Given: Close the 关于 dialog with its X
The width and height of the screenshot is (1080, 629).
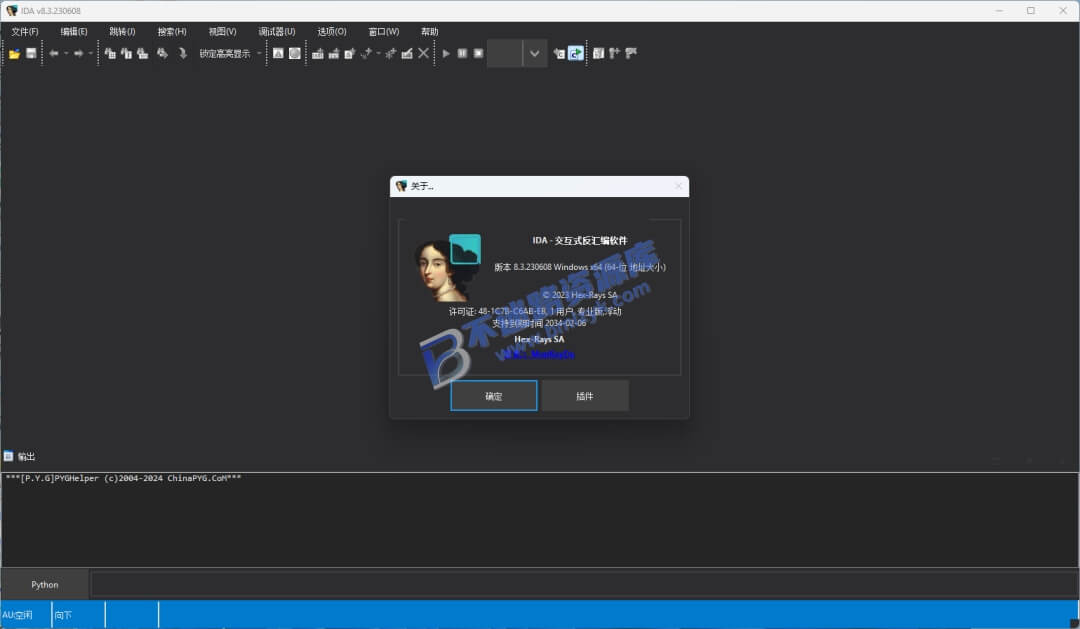Looking at the screenshot, I should [x=678, y=186].
